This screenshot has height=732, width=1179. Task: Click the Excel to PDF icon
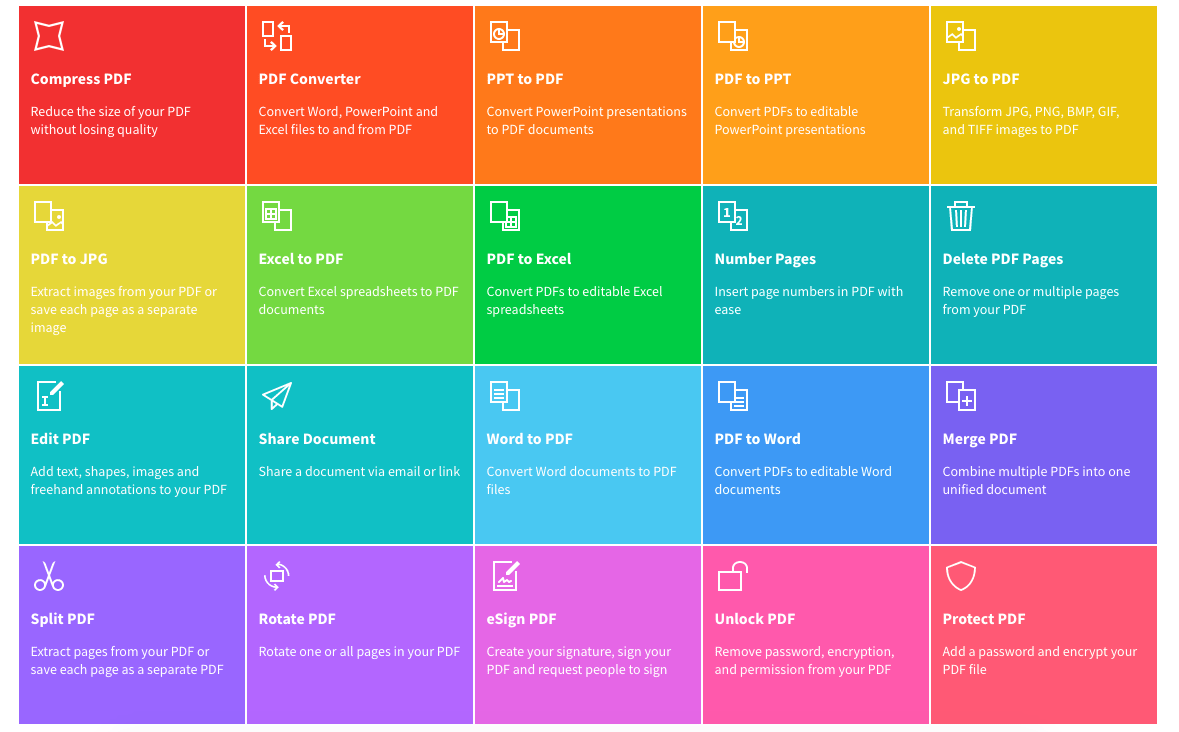point(277,216)
